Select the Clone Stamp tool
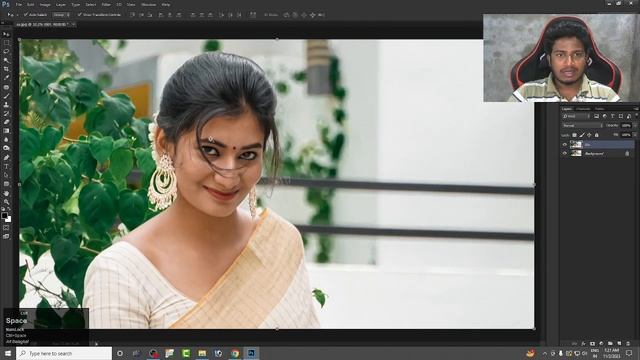 click(6, 104)
